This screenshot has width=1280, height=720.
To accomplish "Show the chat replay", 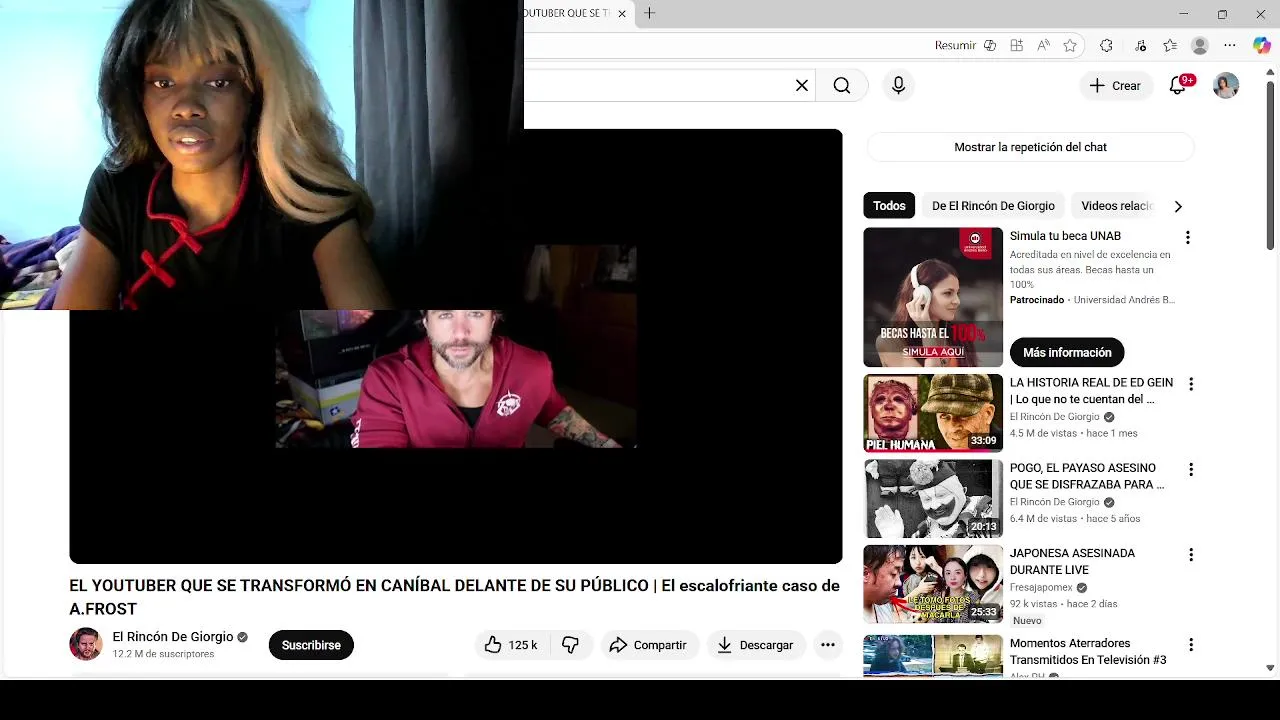I will click(x=1030, y=147).
